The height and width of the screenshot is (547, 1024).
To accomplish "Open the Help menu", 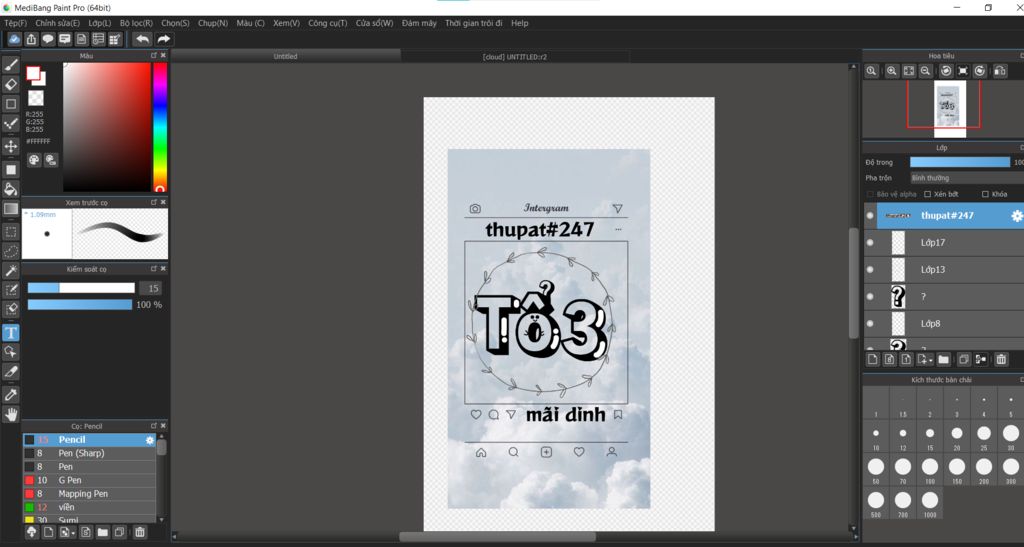I will pos(520,23).
